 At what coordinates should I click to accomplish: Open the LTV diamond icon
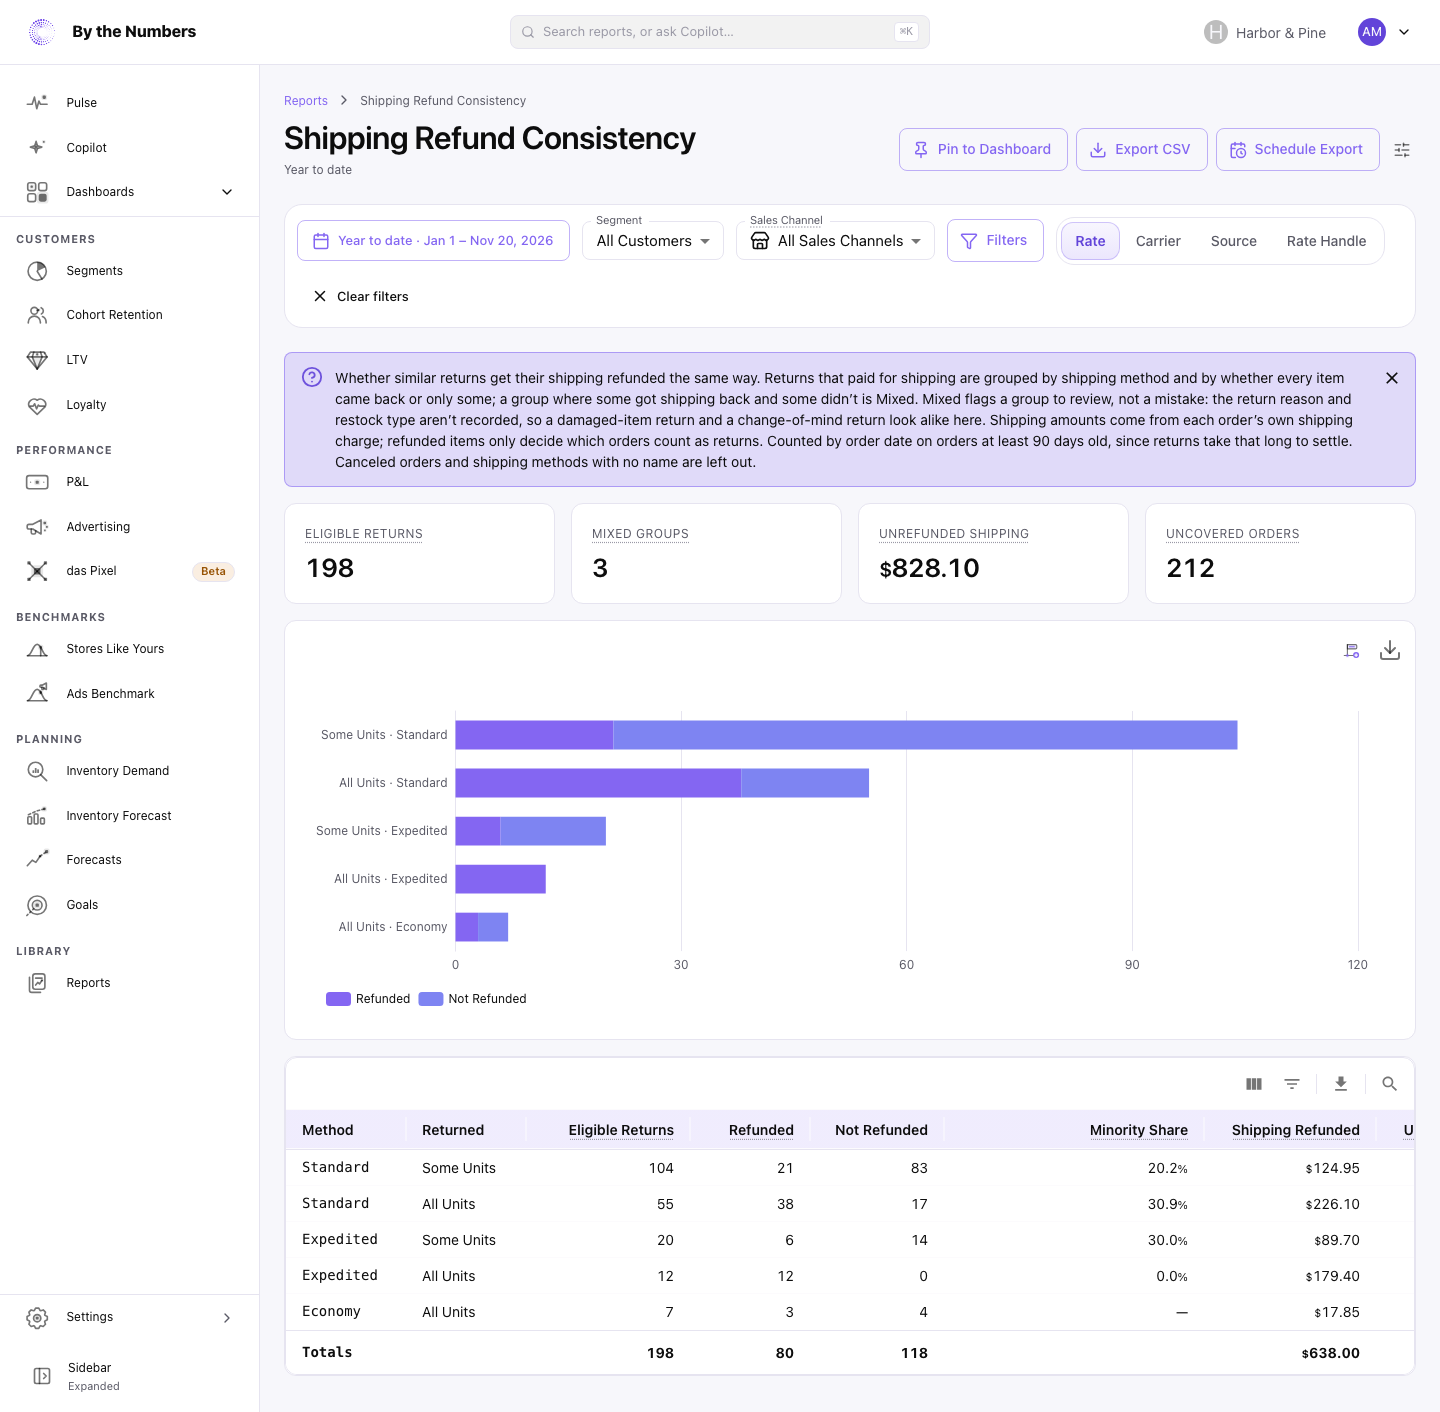(37, 360)
